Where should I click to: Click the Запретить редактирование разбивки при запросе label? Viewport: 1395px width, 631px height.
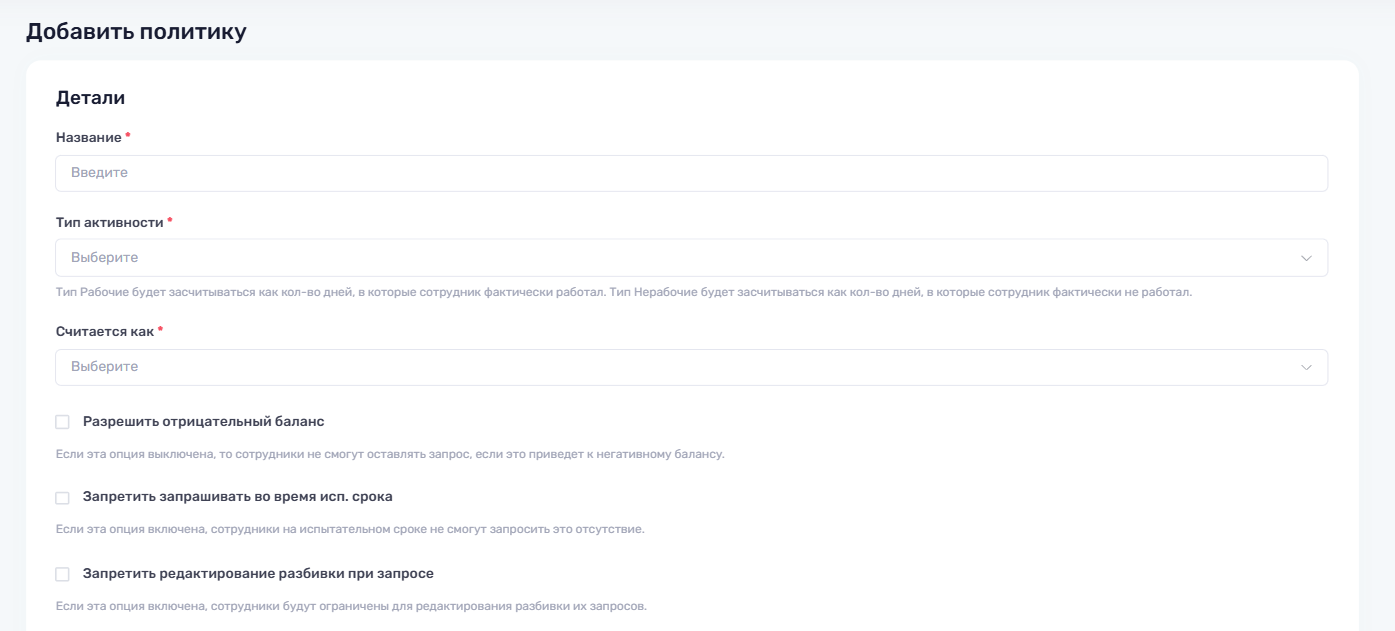click(x=258, y=574)
